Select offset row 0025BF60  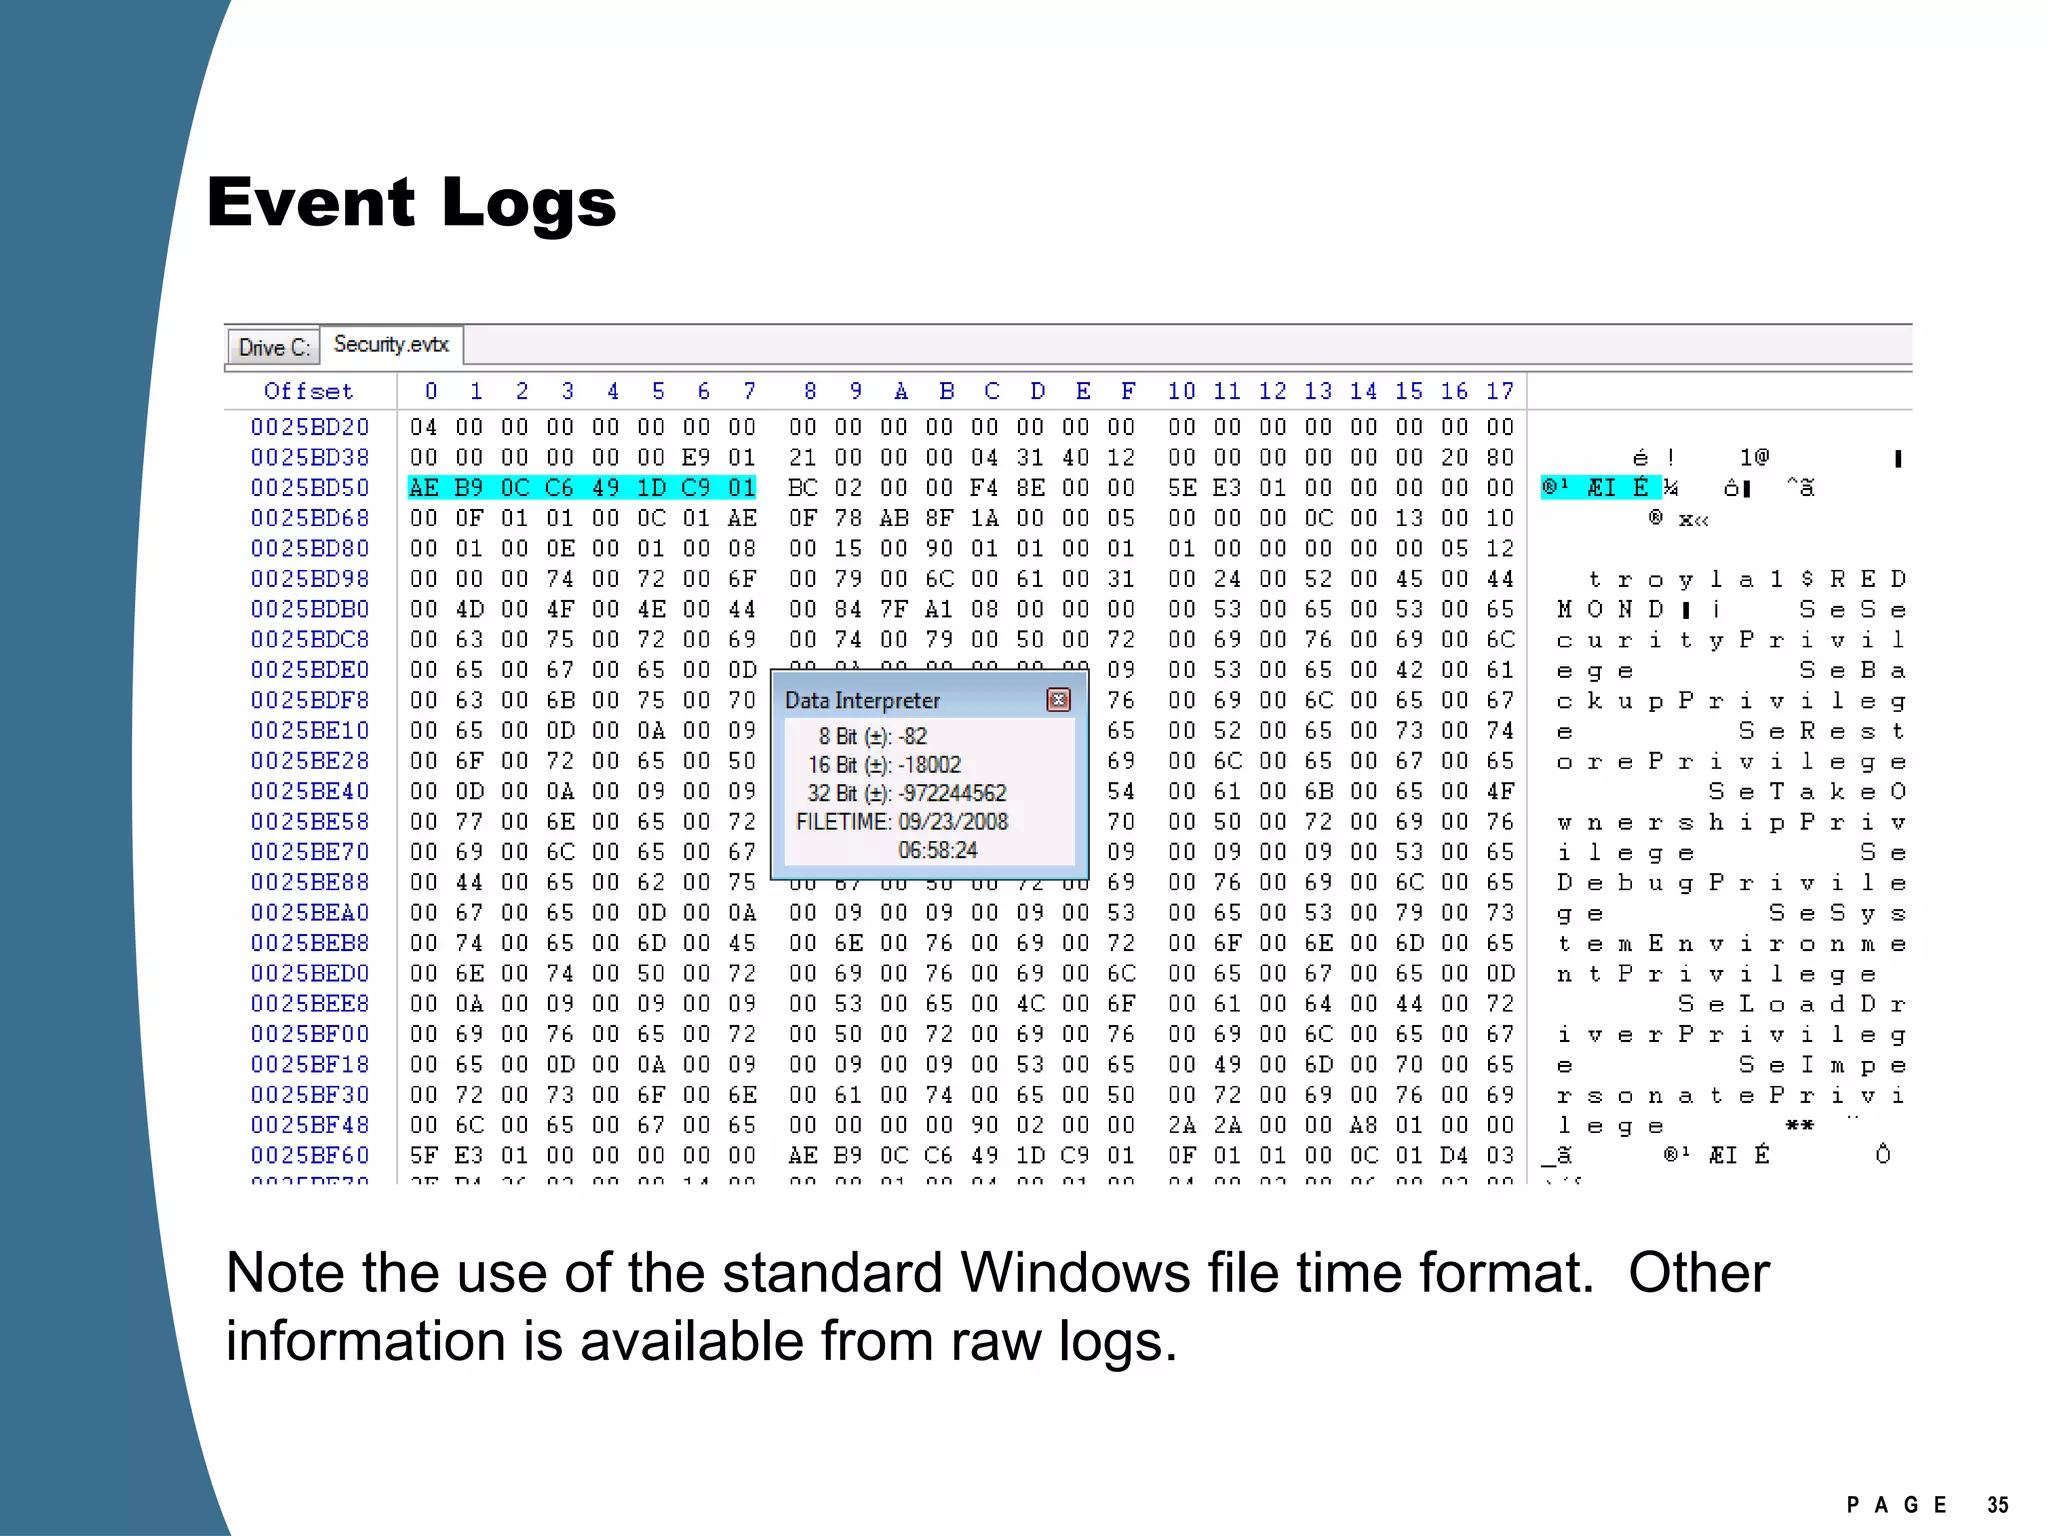(x=310, y=1155)
